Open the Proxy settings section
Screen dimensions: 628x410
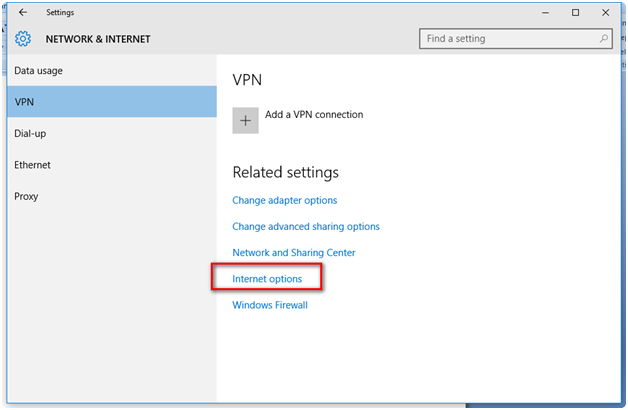(x=26, y=196)
